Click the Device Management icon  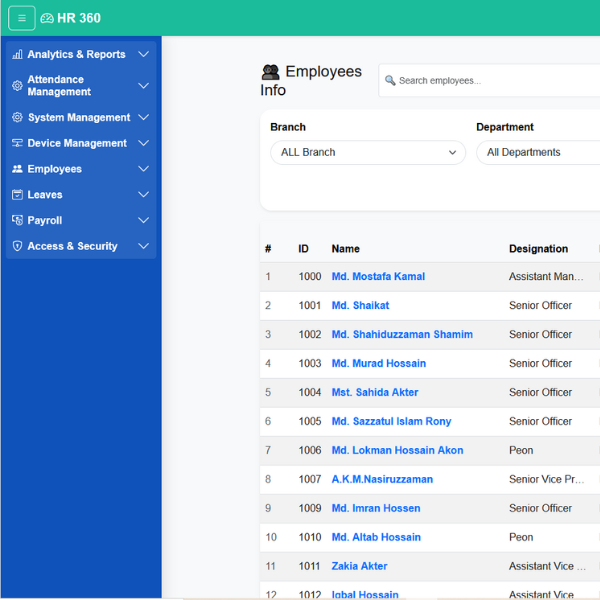(x=17, y=144)
